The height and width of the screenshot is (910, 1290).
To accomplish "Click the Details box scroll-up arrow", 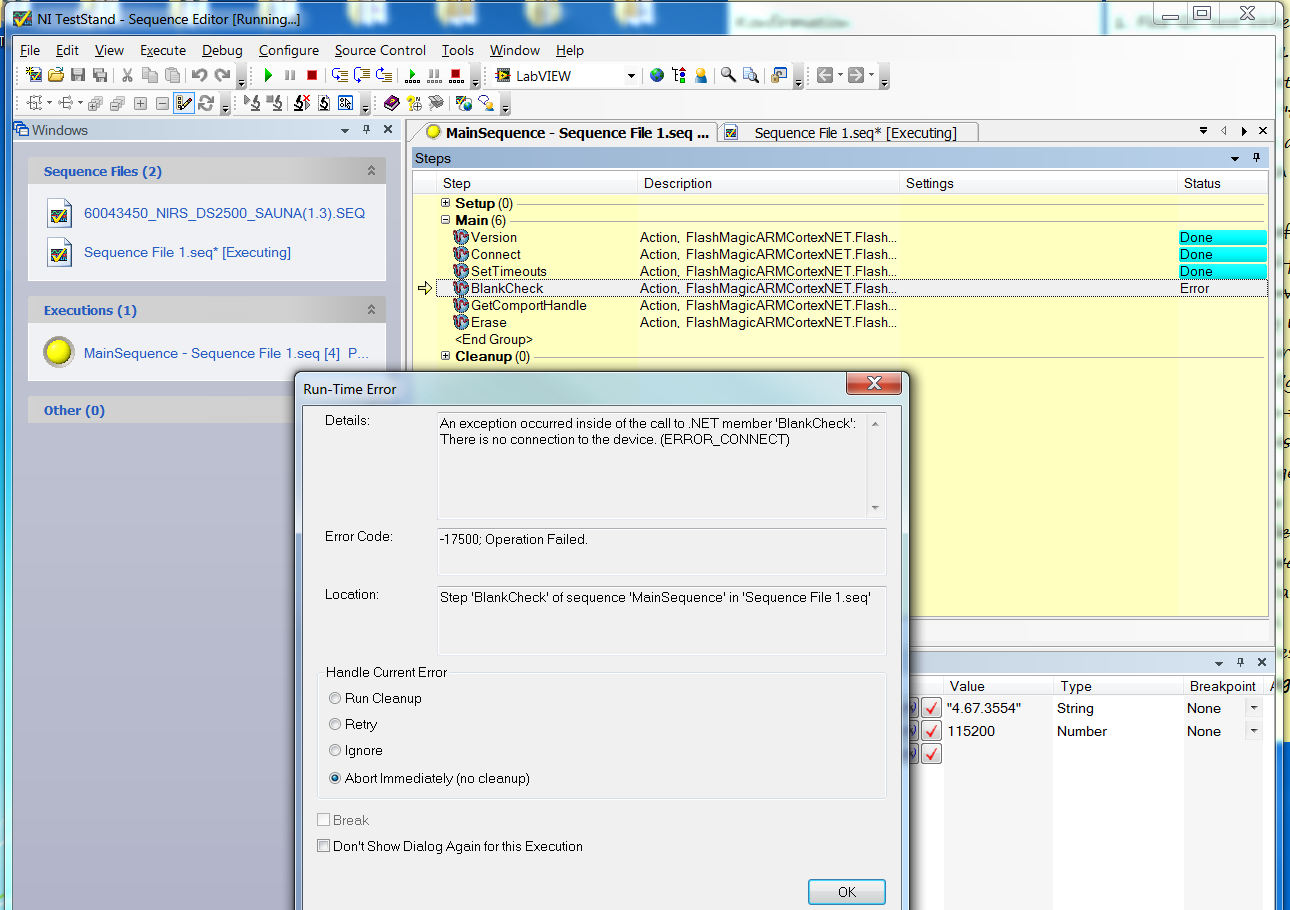I will [x=876, y=423].
